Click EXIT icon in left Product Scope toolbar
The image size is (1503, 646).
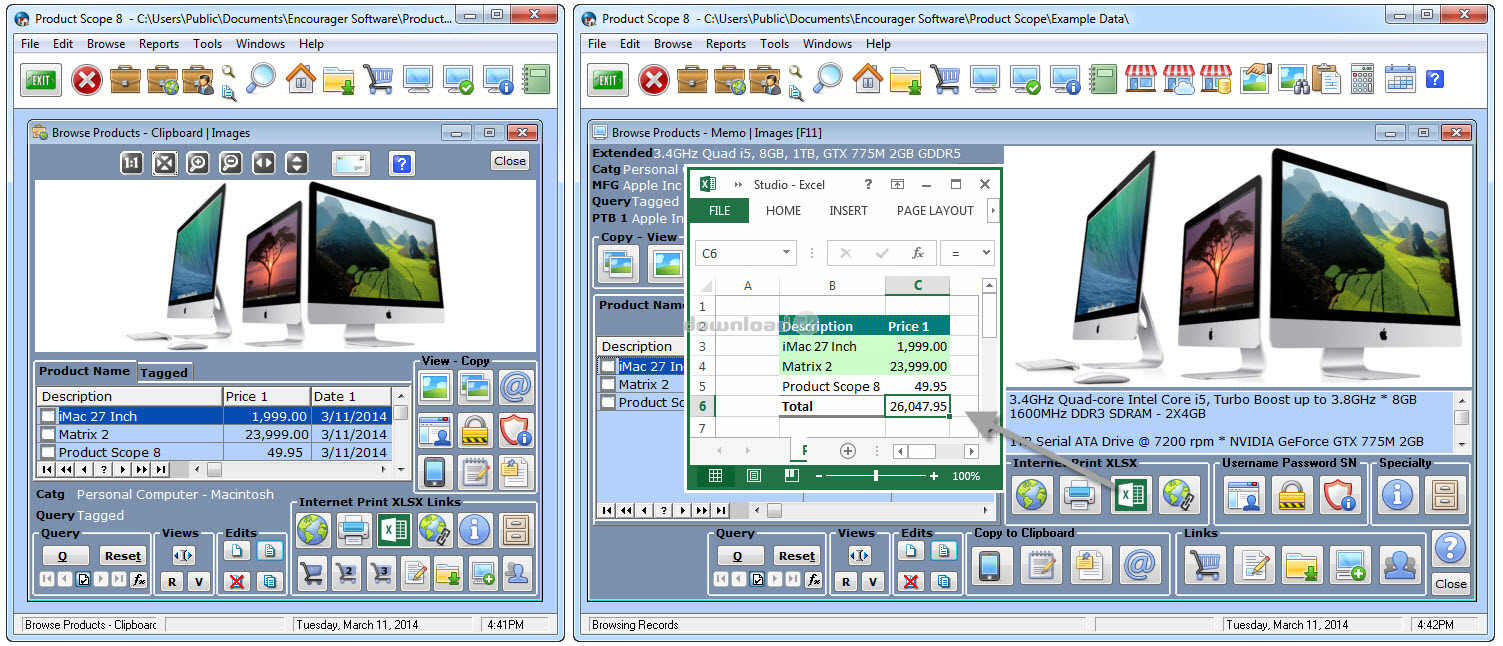point(41,80)
